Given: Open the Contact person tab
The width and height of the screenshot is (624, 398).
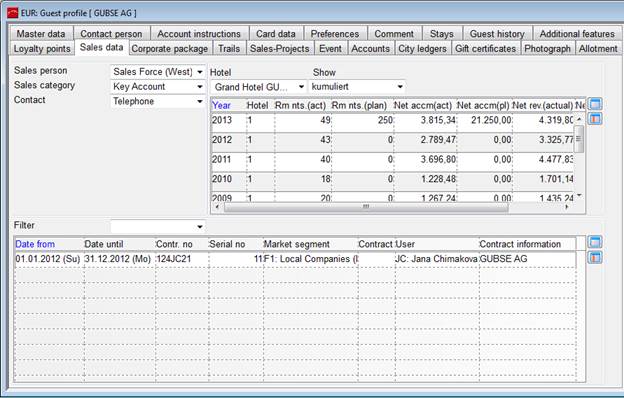Looking at the screenshot, I should (111, 34).
